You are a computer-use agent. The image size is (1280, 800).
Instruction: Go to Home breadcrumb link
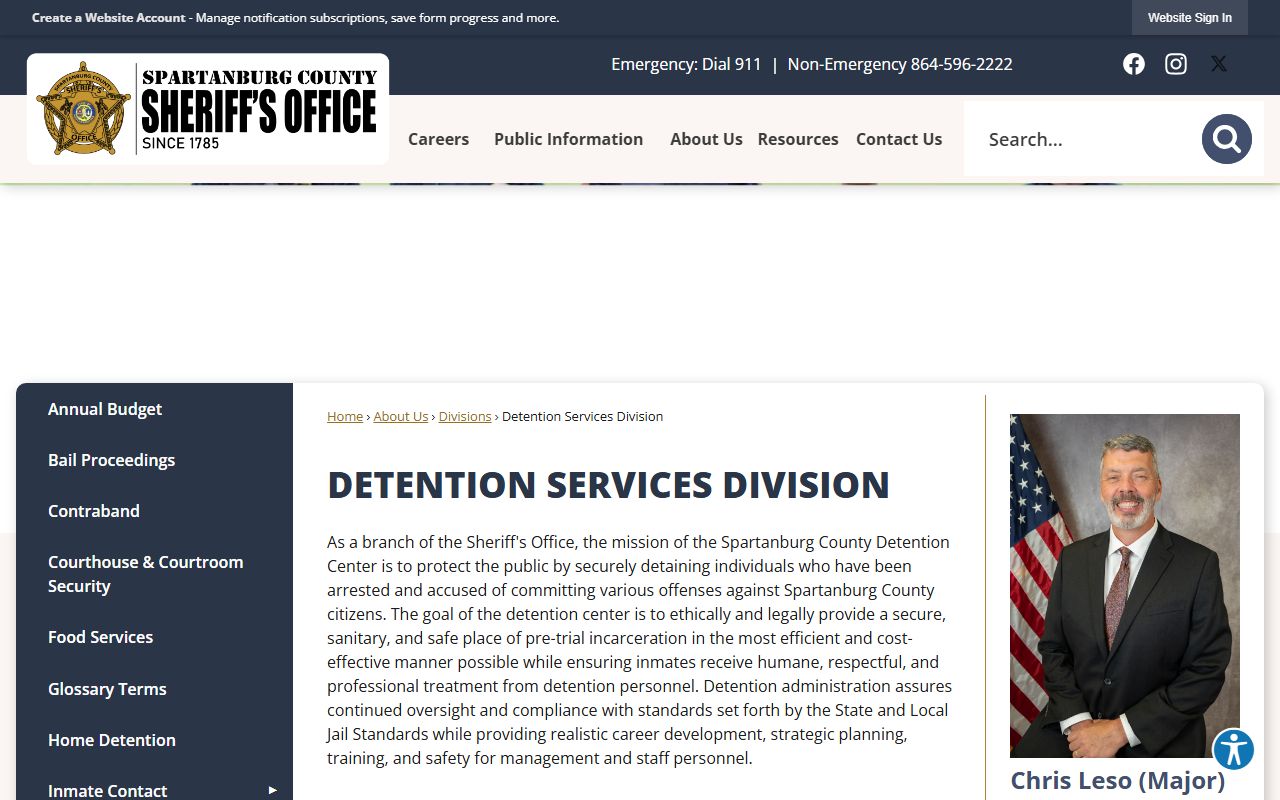(345, 416)
